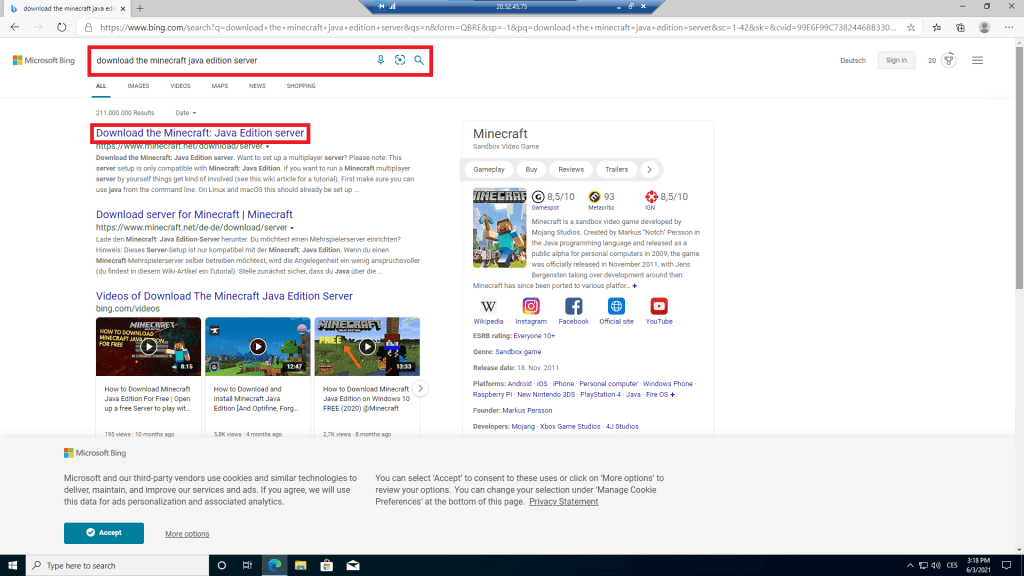Show next videos with carousel arrow
This screenshot has height=576, width=1024.
click(421, 388)
